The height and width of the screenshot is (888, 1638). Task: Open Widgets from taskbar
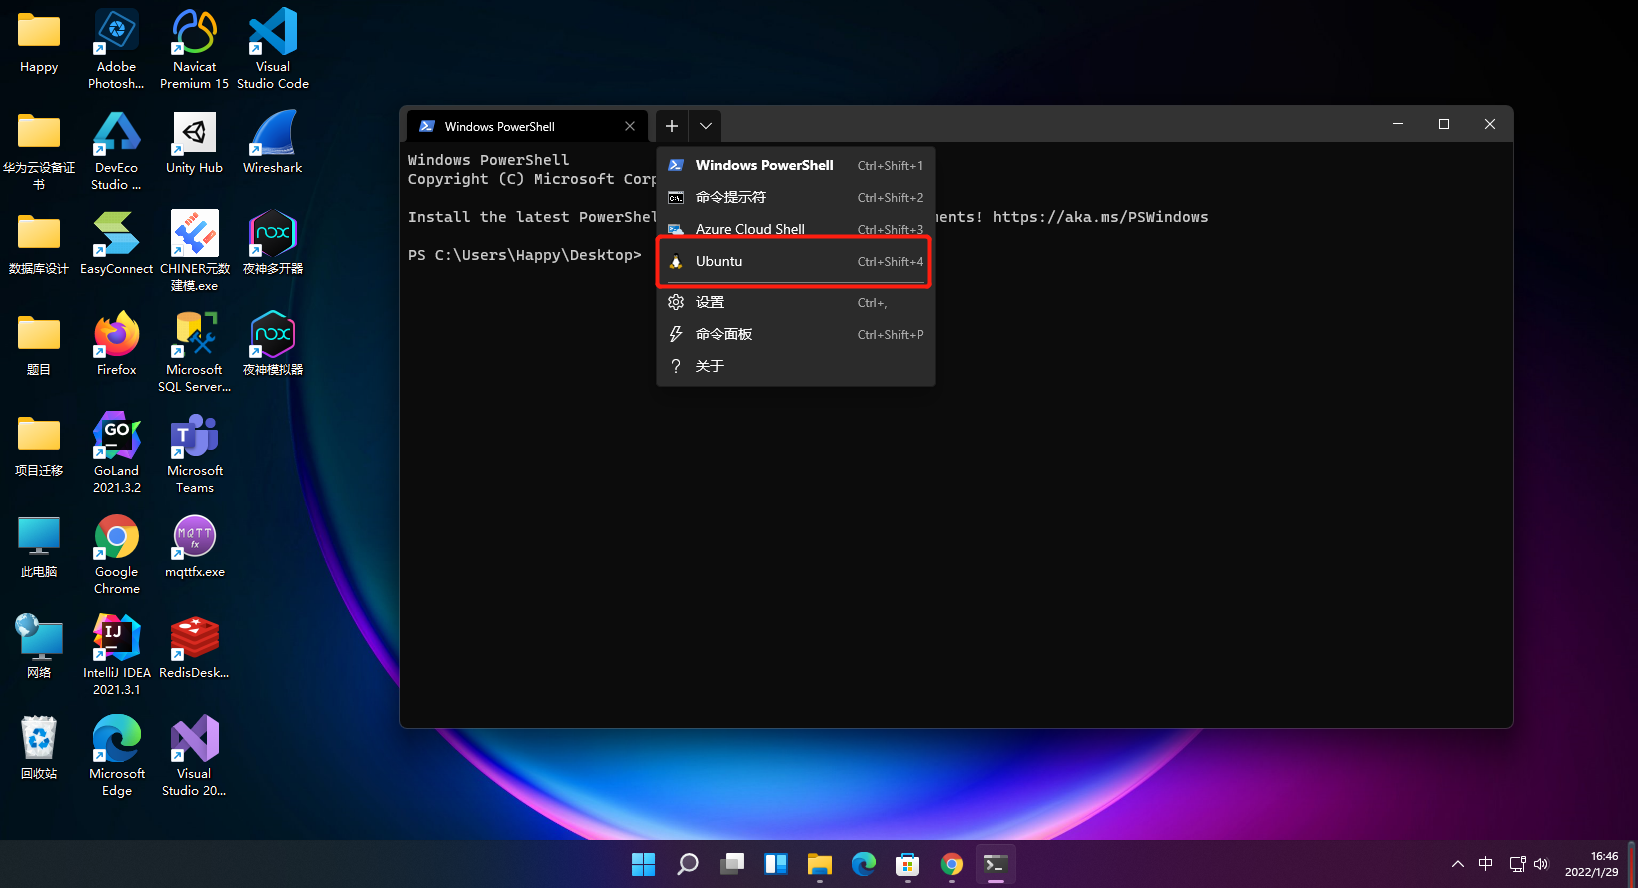776,864
